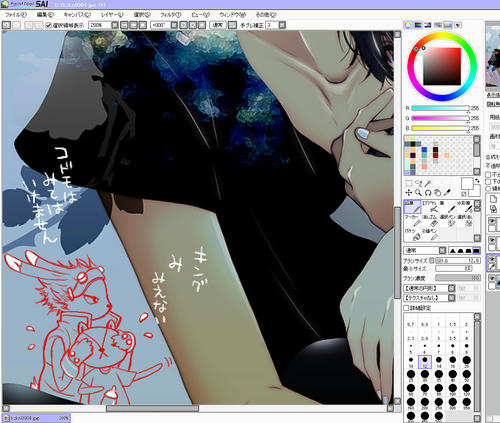The image size is (500, 423).
Task: Select the Watercolor (水彩筆) brush tool
Action: [x=465, y=207]
